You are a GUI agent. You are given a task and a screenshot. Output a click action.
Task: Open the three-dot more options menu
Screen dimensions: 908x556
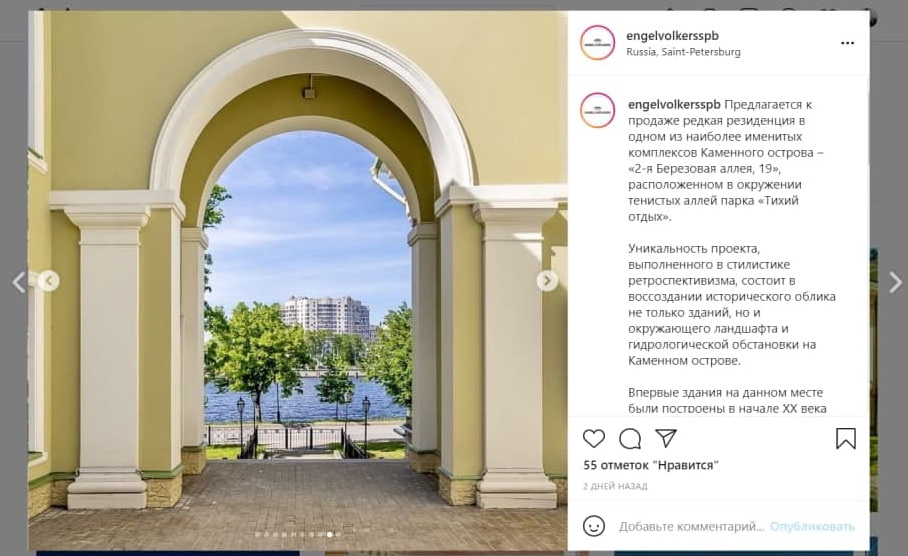pos(847,43)
